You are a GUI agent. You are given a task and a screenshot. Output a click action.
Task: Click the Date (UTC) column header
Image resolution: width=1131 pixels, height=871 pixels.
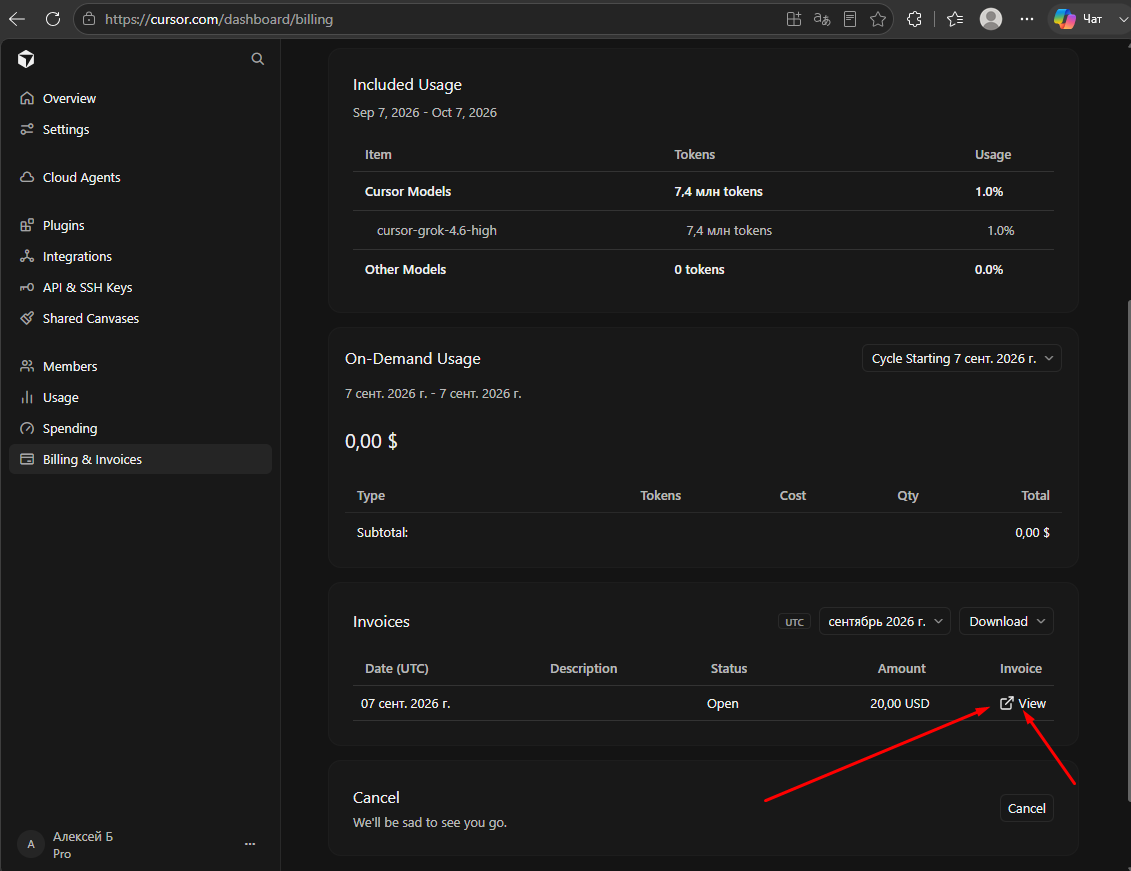[397, 668]
